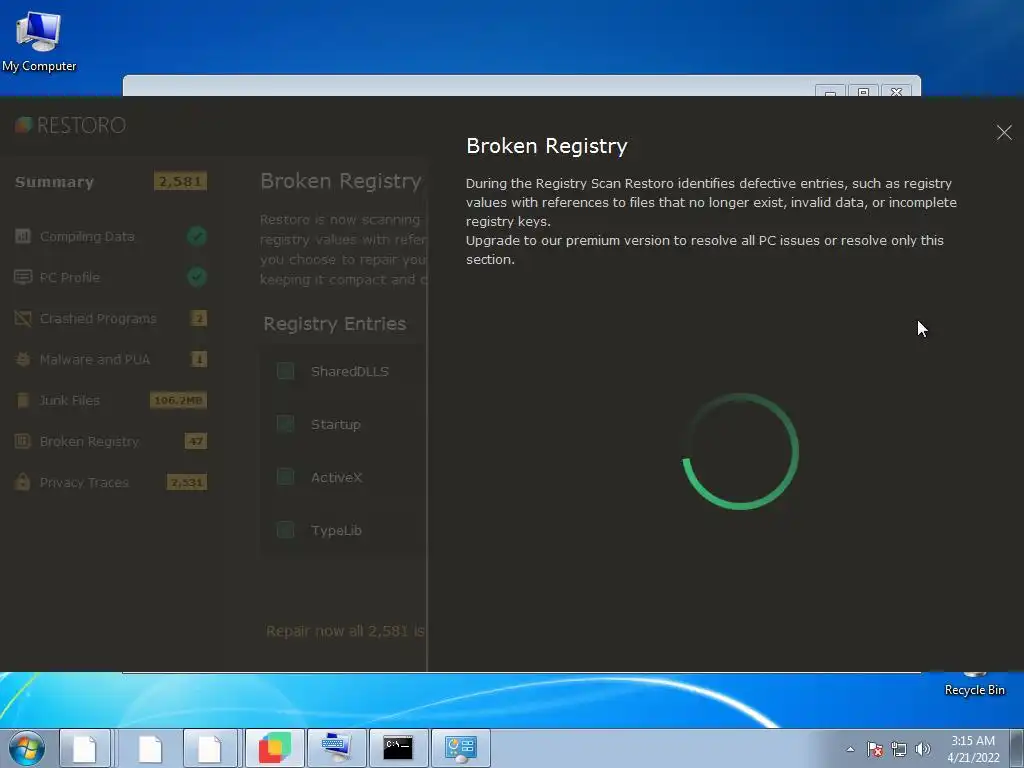Click the Junk Files trash icon
Image resolution: width=1024 pixels, height=768 pixels.
point(23,400)
